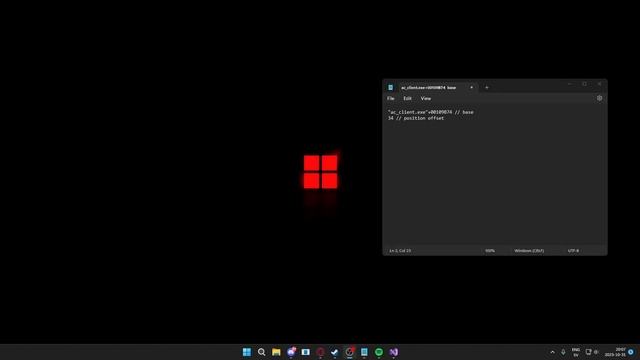Screen dimensions: 640x360
Task: Click the "34 // position offset" line
Action: [x=416, y=118]
